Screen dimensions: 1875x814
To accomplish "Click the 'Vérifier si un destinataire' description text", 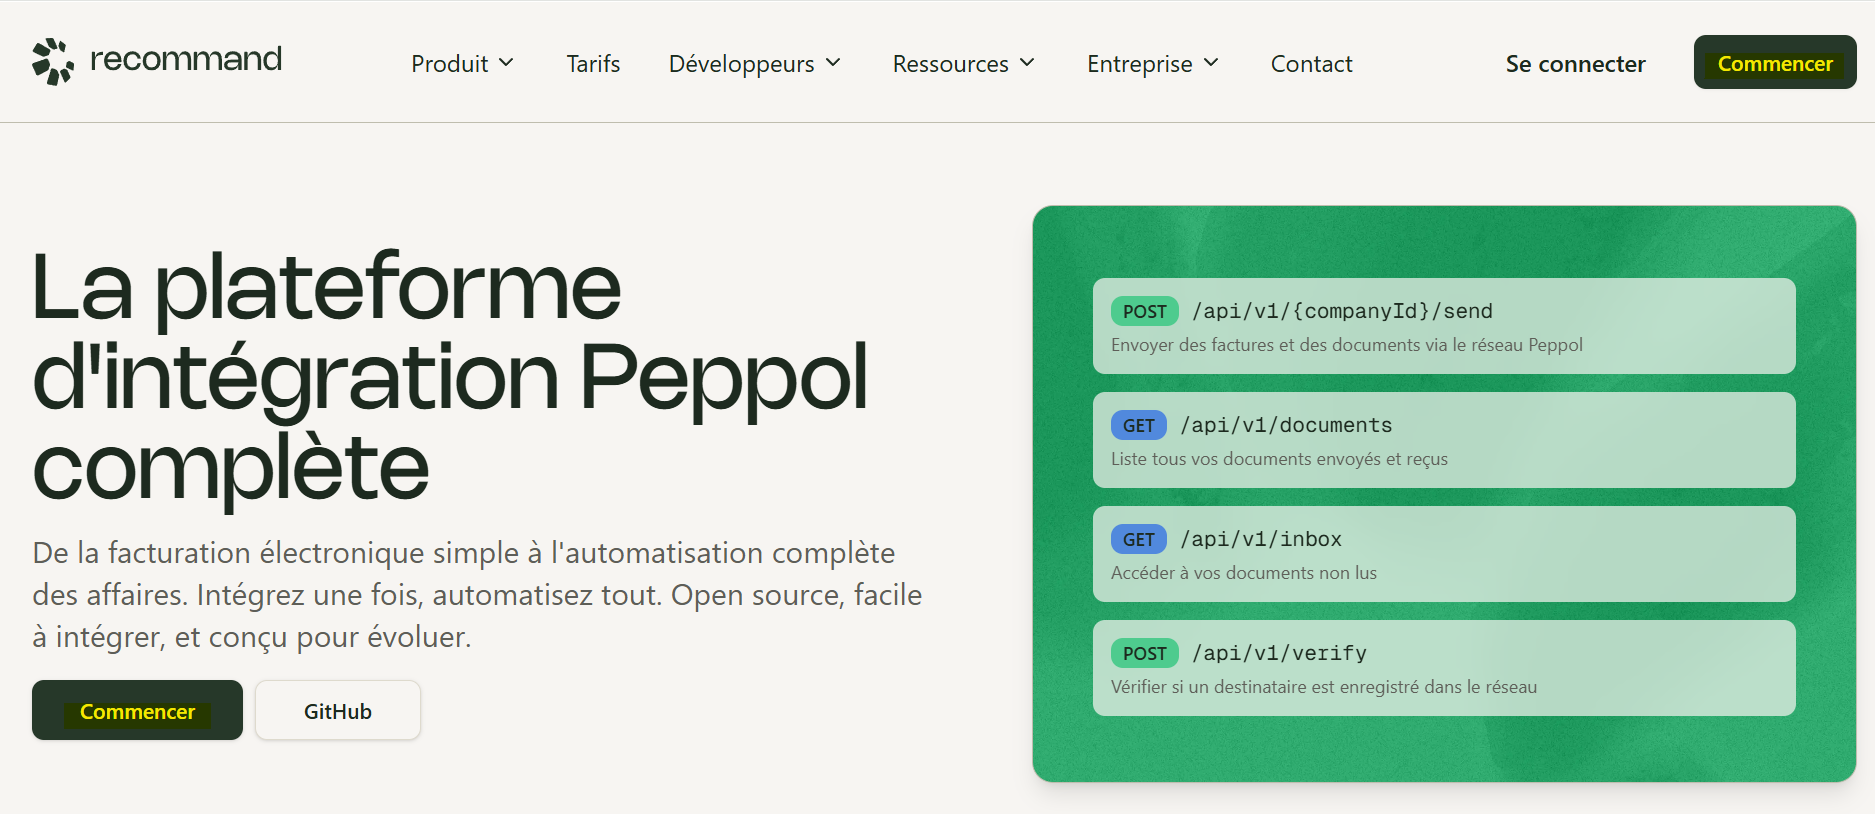I will pyautogui.click(x=1323, y=687).
